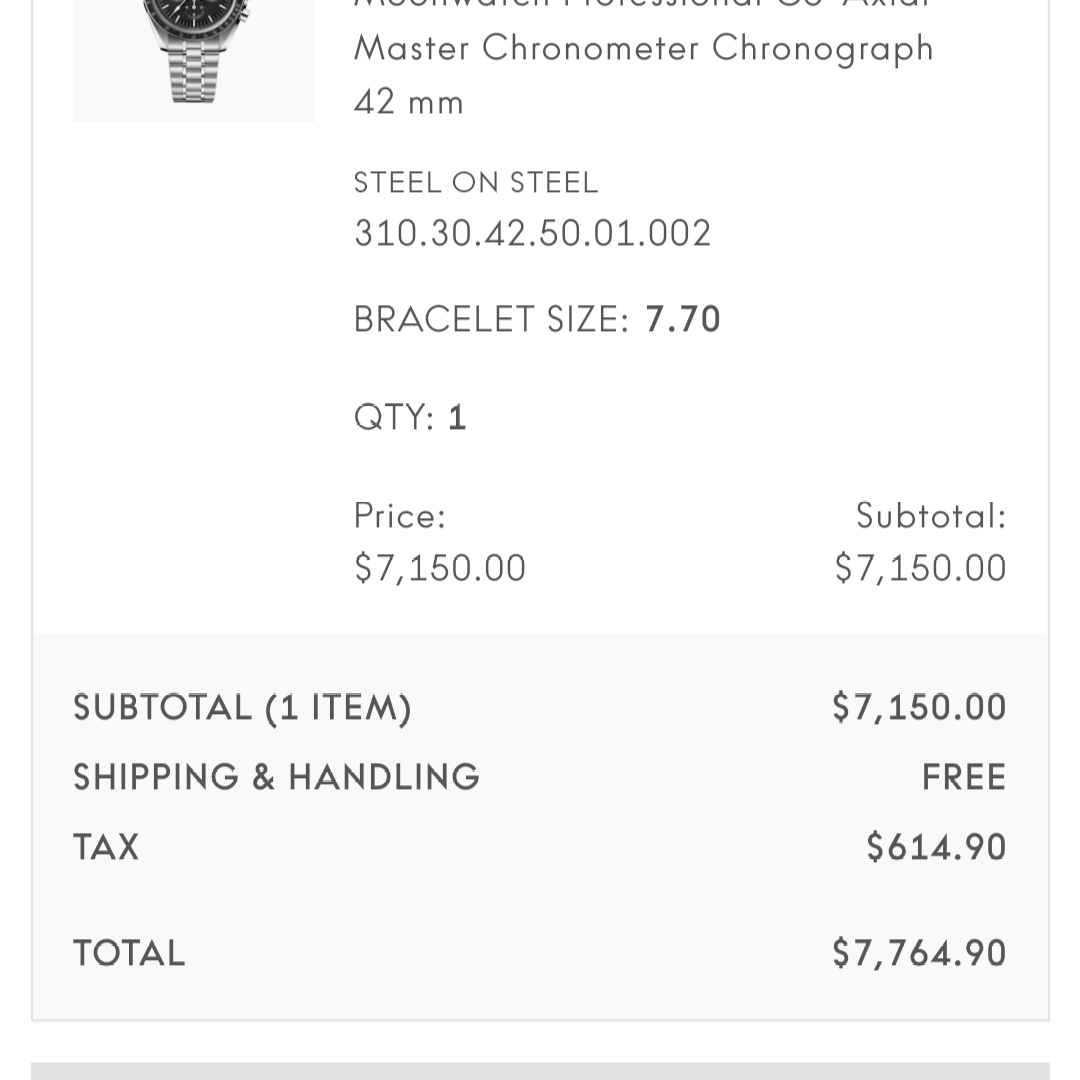Click the SUBTOTAL (1 ITEM) summary label
Image resolution: width=1080 pixels, height=1080 pixels.
[242, 708]
